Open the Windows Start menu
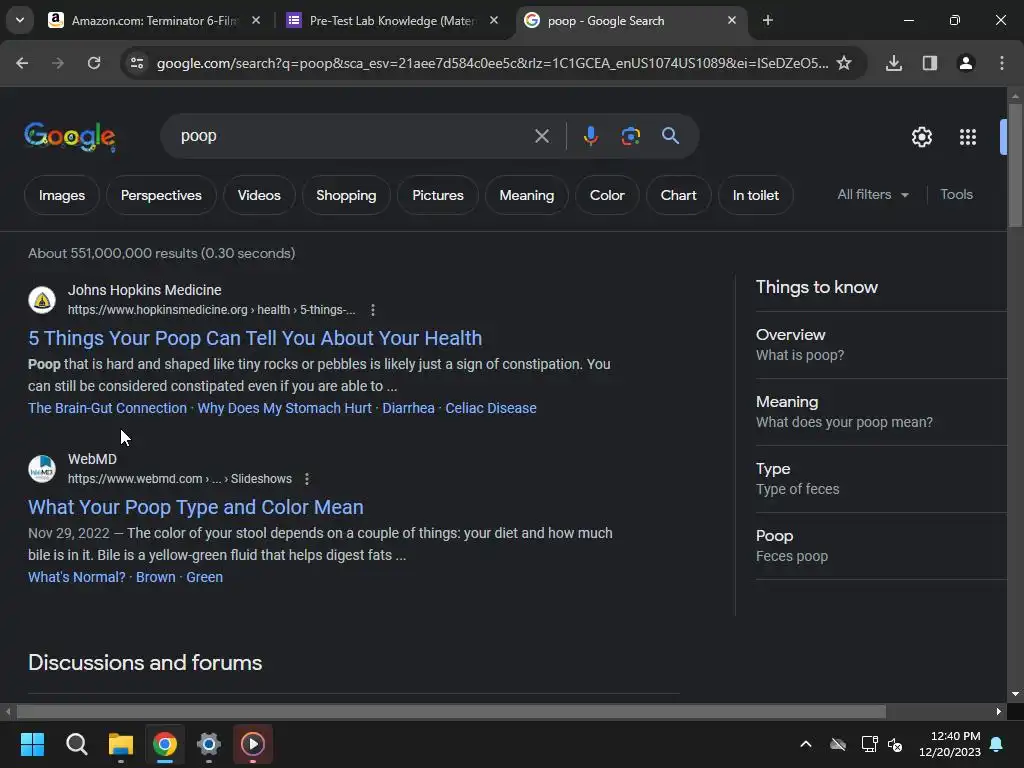 click(x=33, y=744)
